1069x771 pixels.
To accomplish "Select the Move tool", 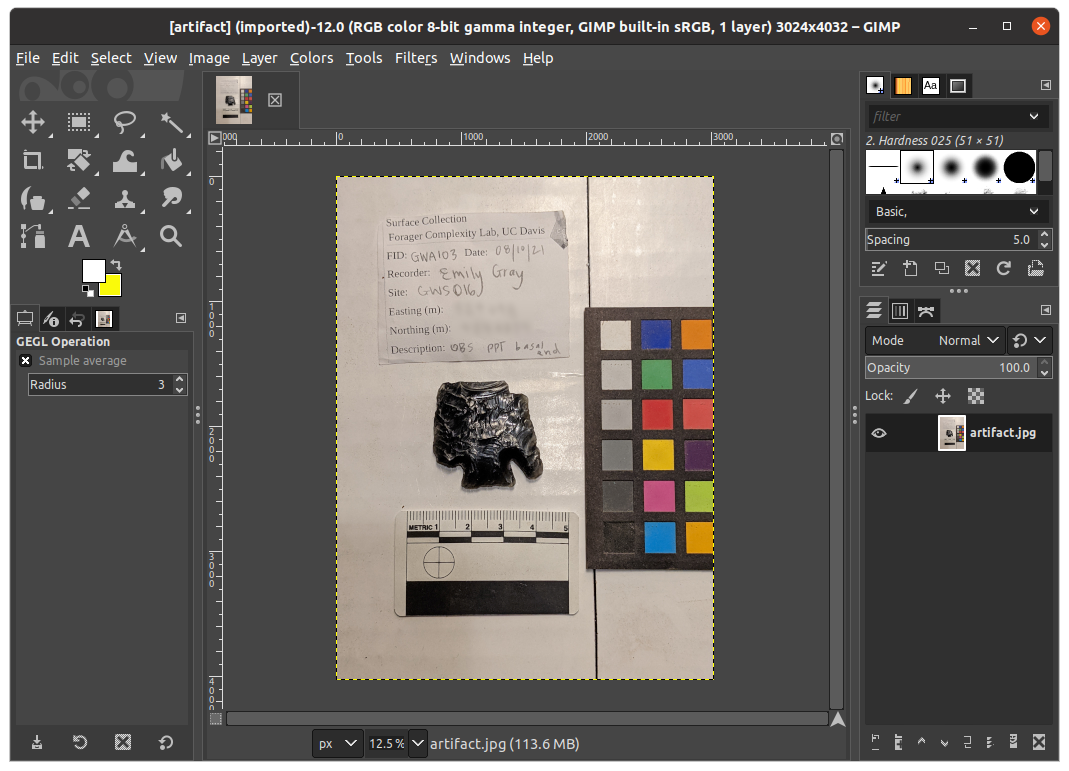I will click(x=33, y=123).
